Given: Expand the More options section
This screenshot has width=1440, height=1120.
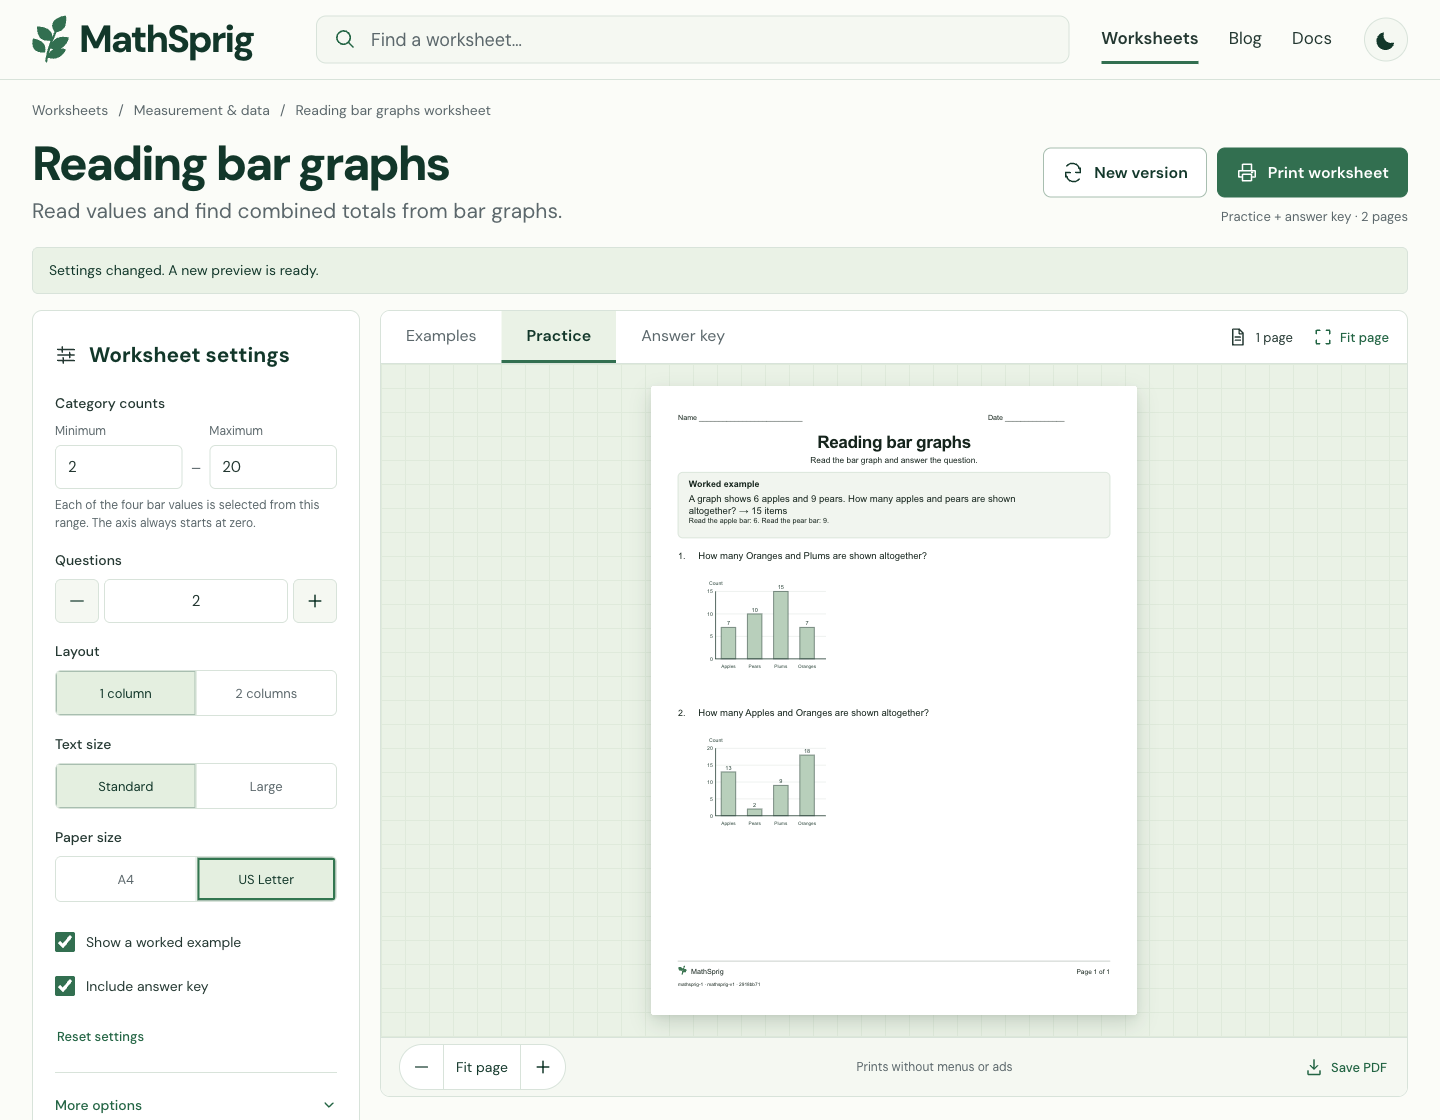Looking at the screenshot, I should coord(196,1105).
